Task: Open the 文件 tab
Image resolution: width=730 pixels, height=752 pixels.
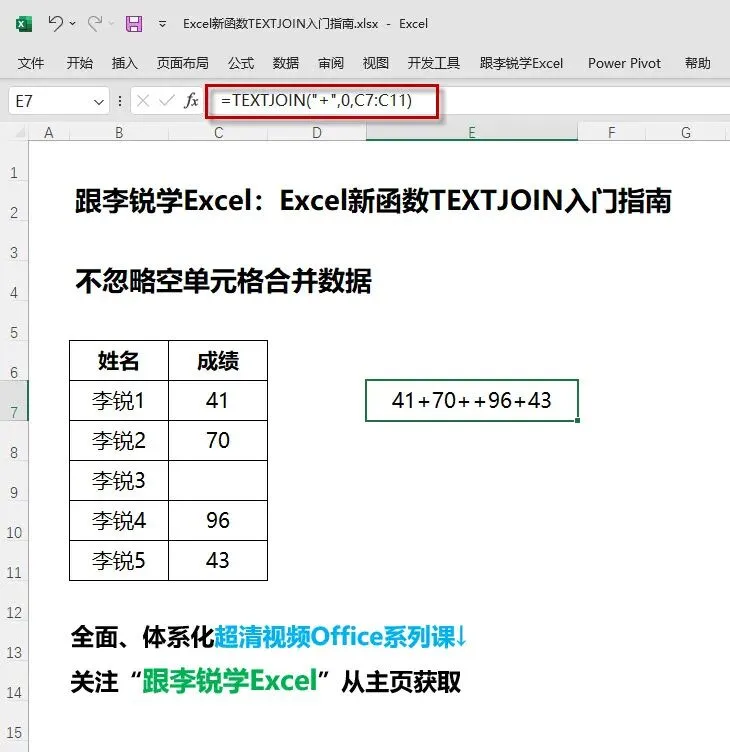Action: [x=31, y=63]
